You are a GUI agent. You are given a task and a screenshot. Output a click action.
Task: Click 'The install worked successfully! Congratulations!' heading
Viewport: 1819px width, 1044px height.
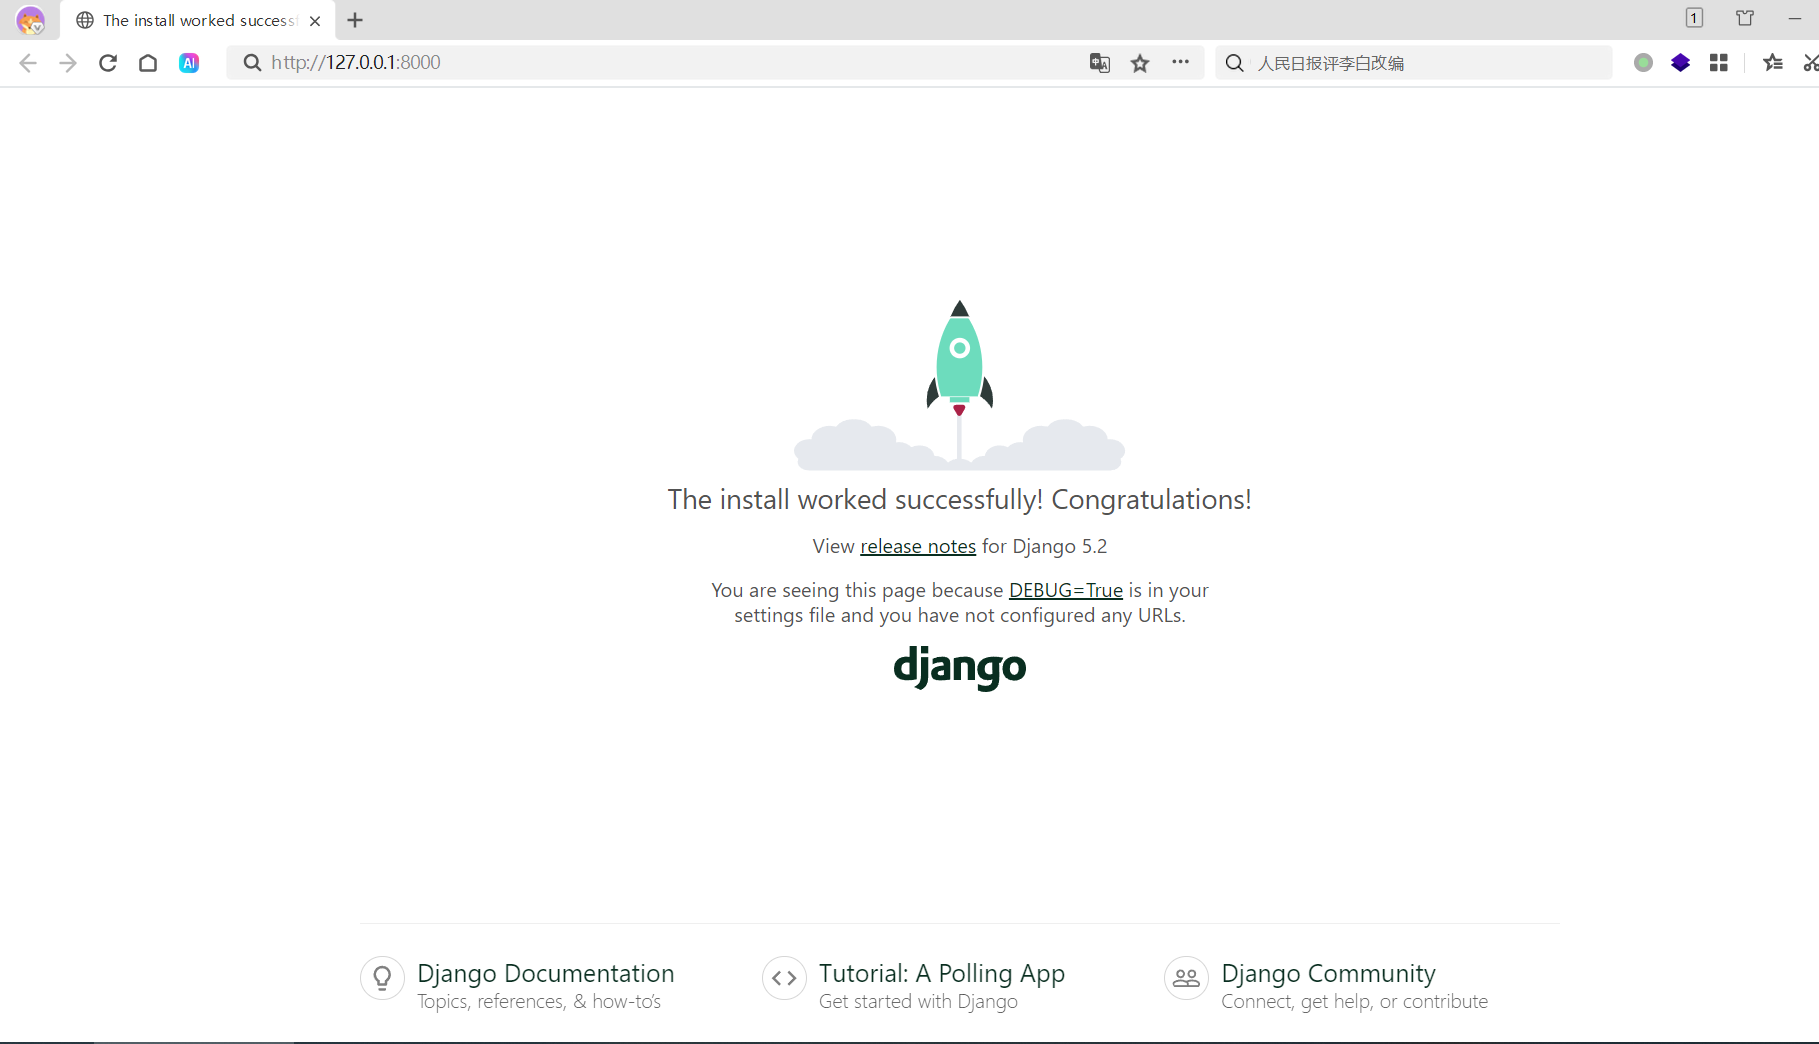960,500
